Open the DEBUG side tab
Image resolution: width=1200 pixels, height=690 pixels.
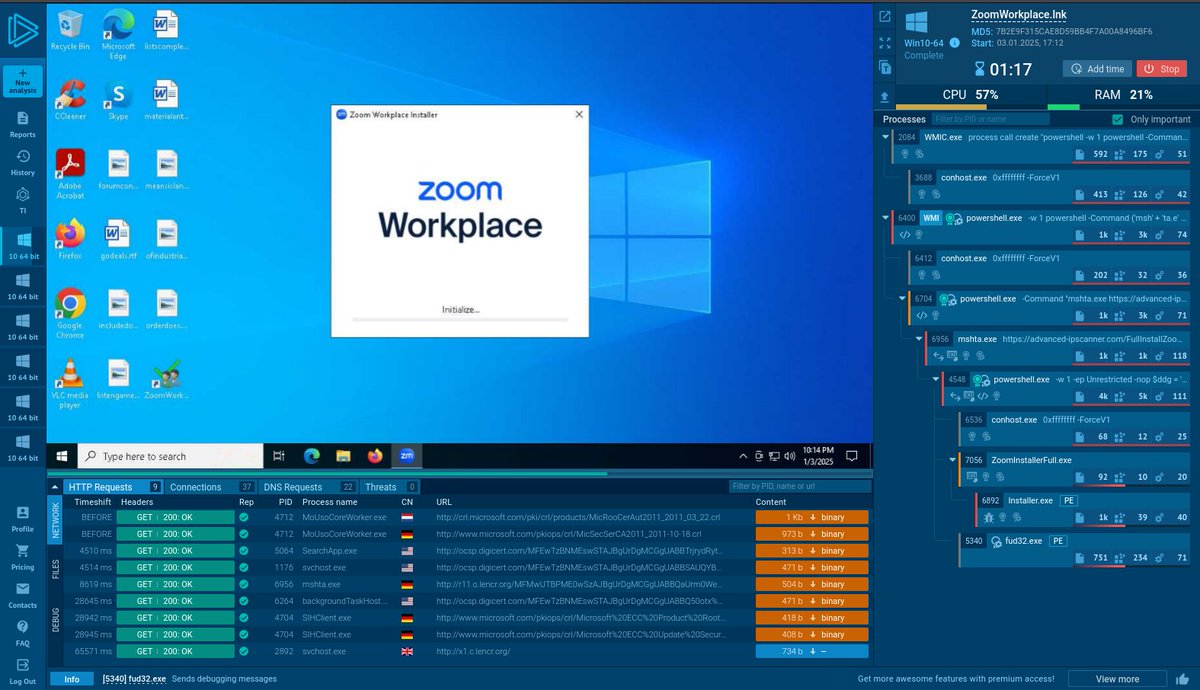[55, 622]
